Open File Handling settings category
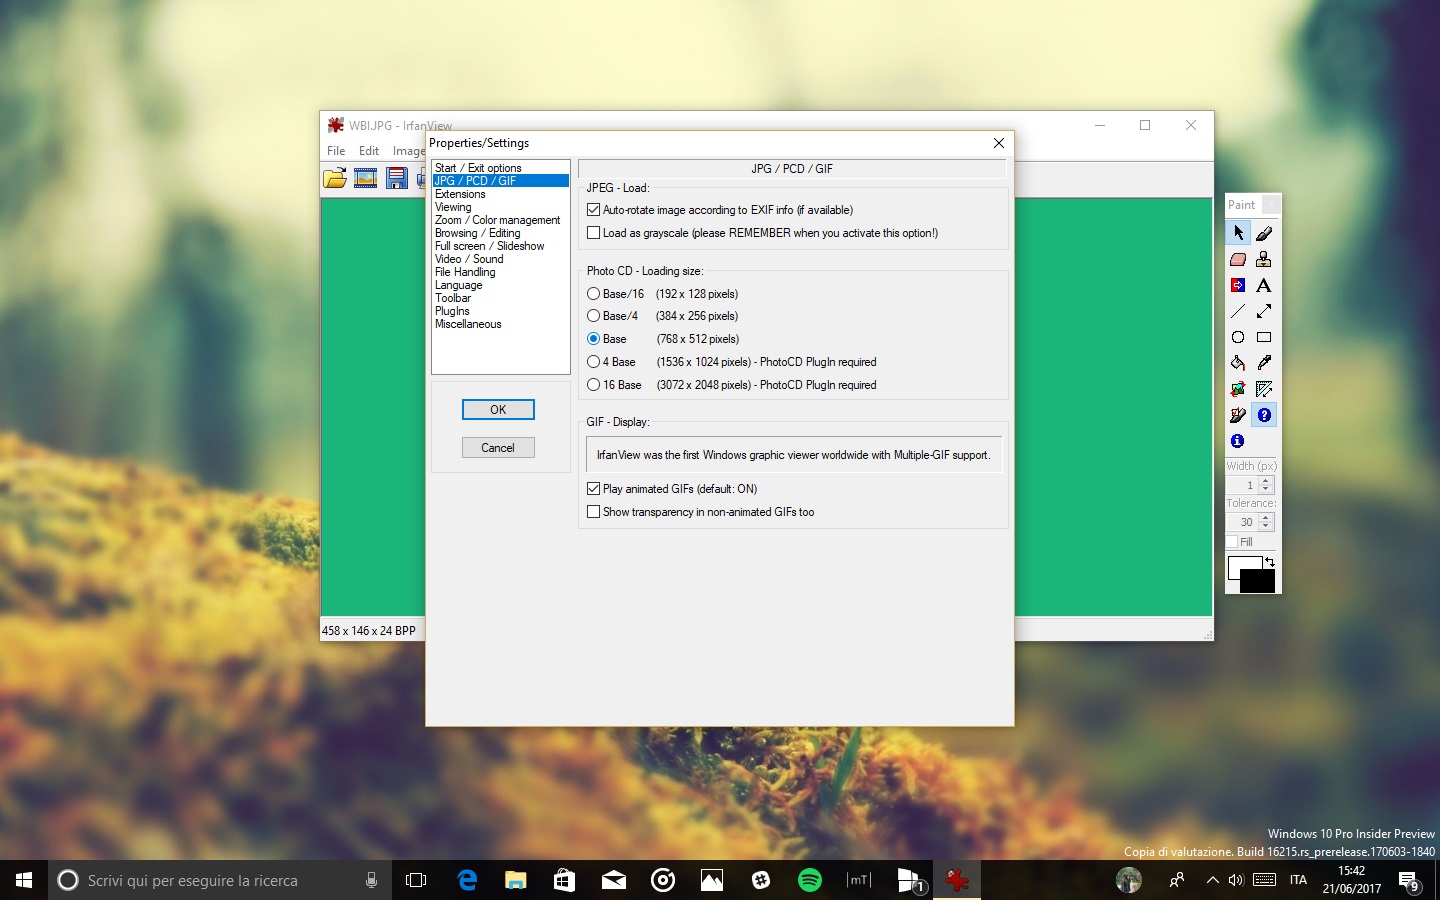 (x=465, y=272)
